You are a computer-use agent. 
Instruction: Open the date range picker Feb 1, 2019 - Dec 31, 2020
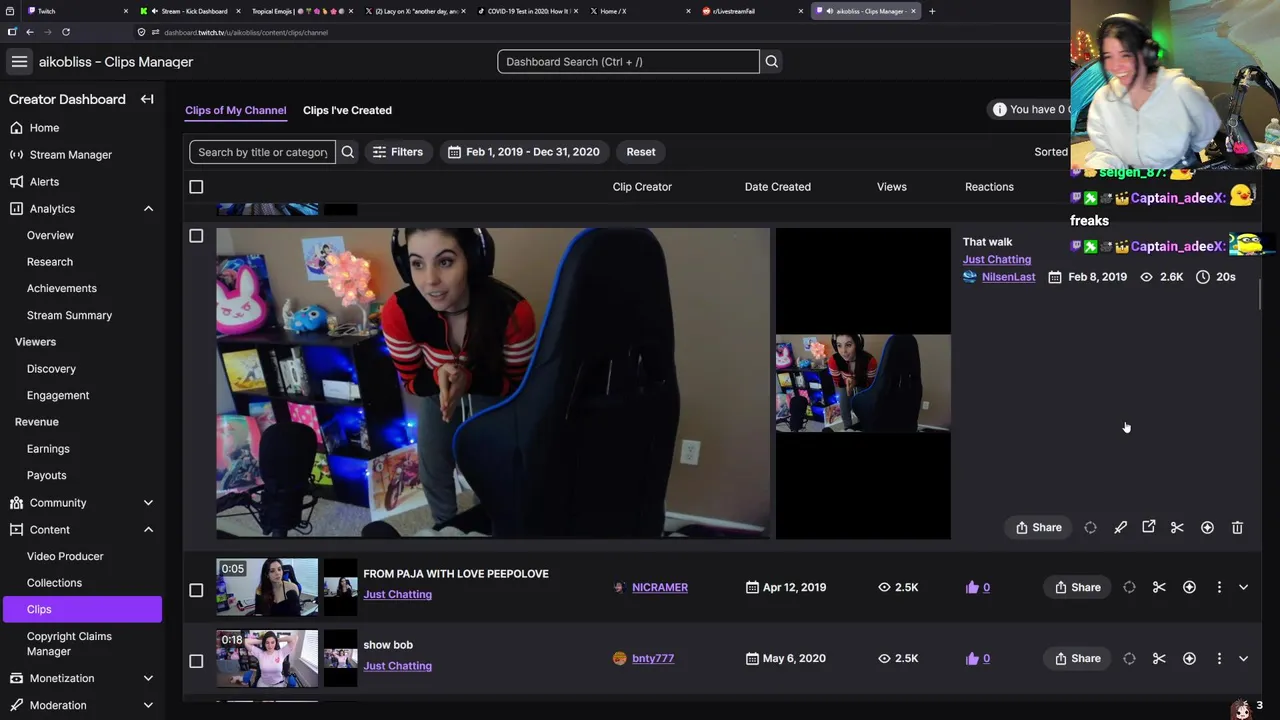pyautogui.click(x=523, y=152)
